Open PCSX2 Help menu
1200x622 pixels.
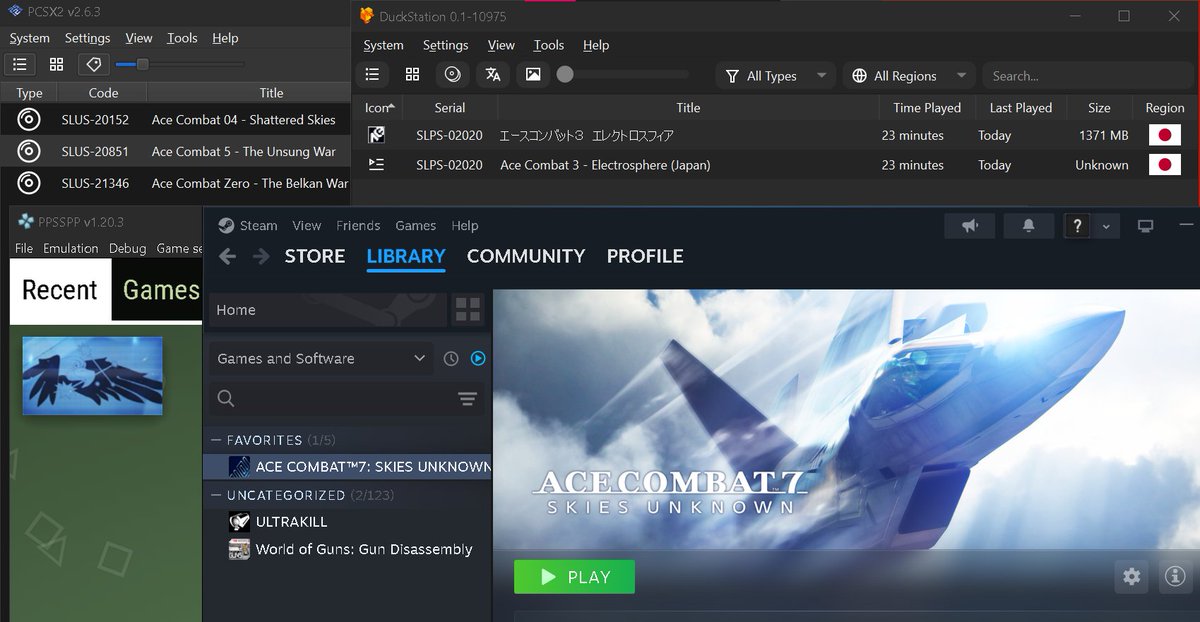[x=225, y=38]
